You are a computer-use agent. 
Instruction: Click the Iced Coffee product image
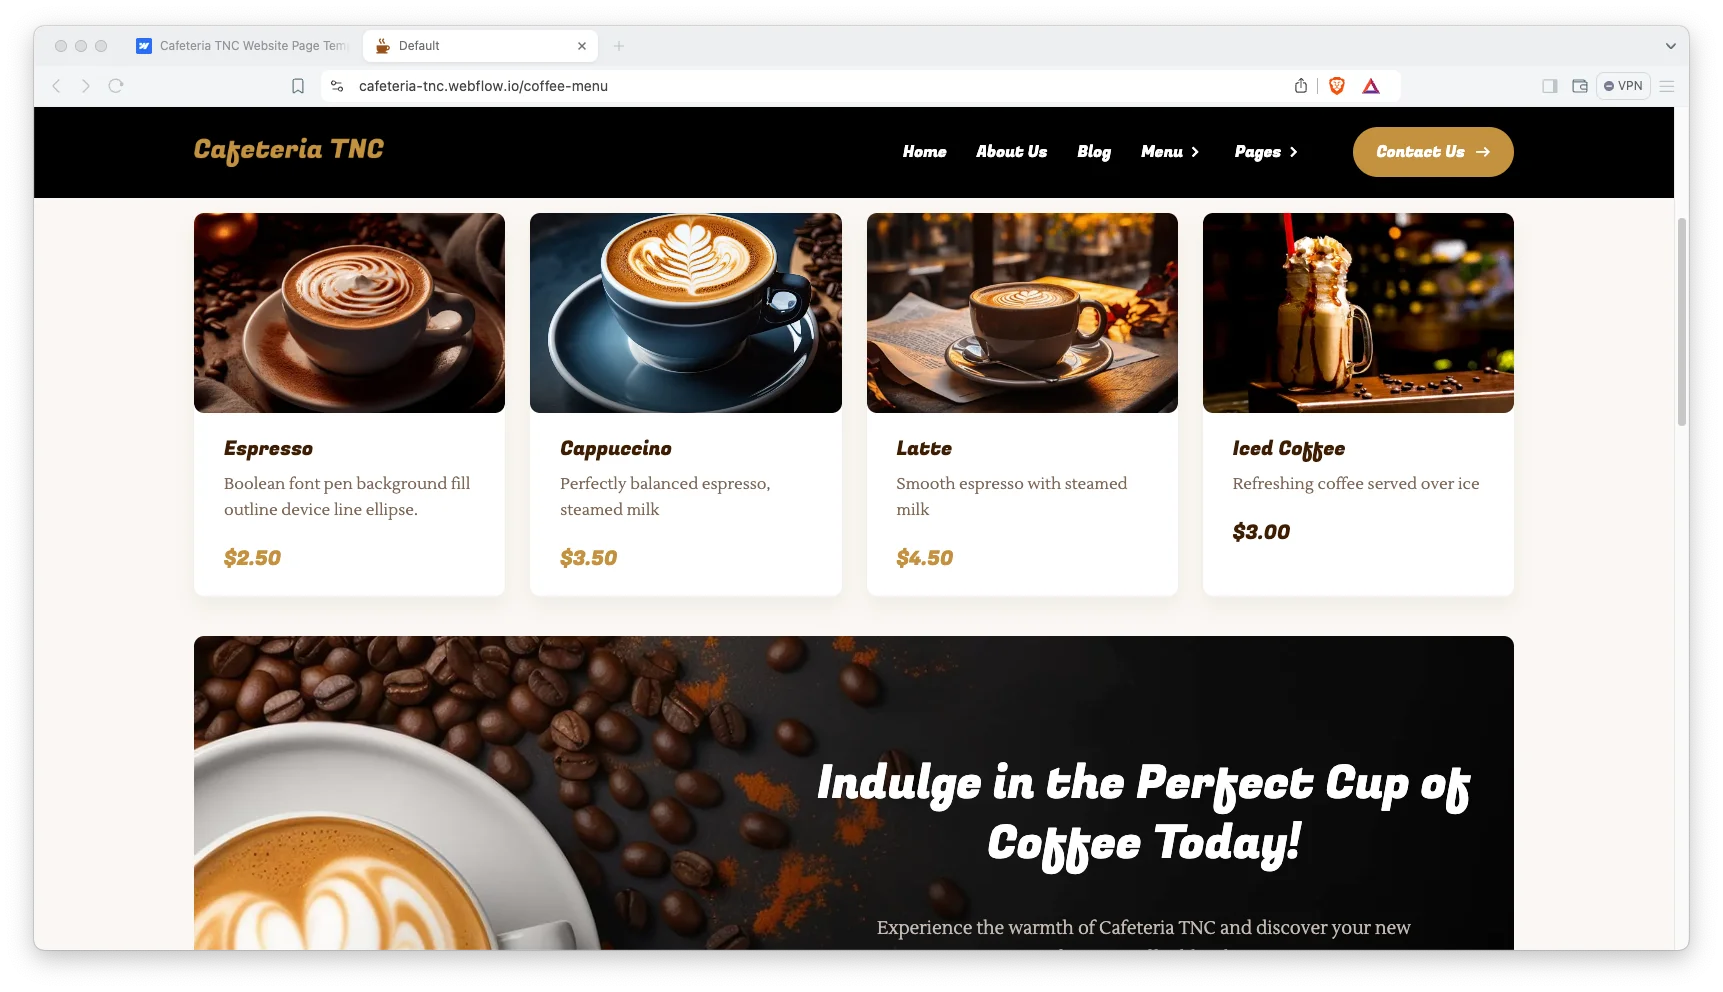point(1358,313)
